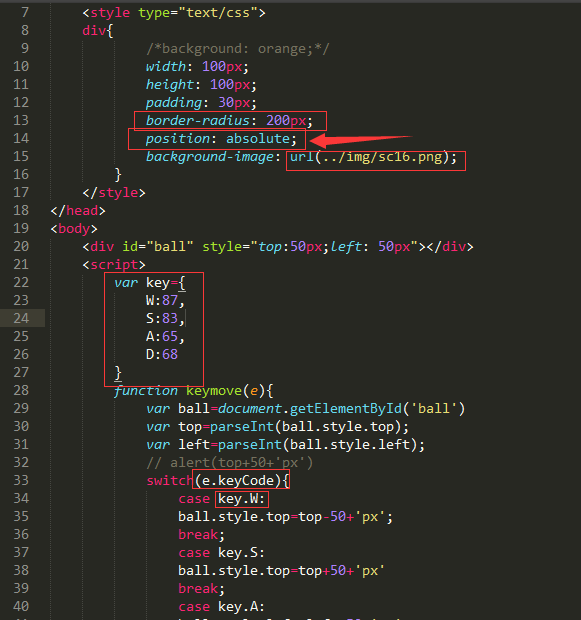The image size is (581, 620).
Task: Click 'getElementById' method call
Action: coord(346,409)
